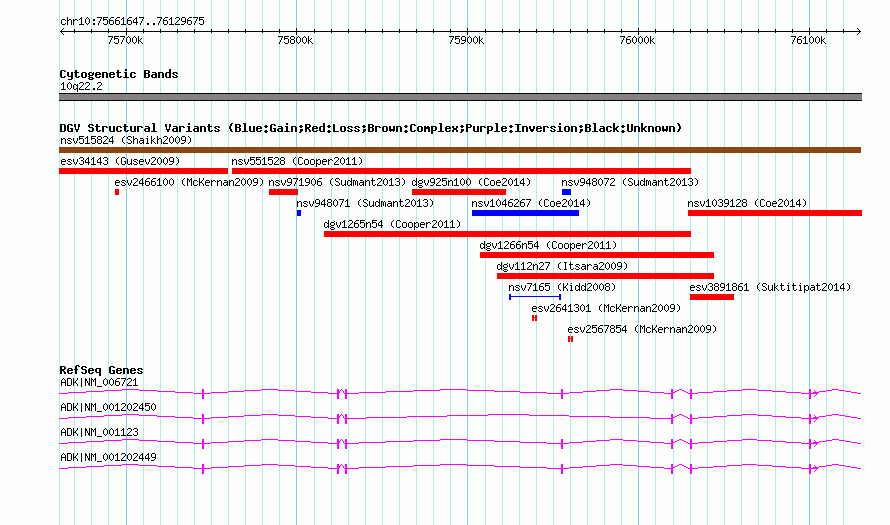Click the ADK|NM_006721 gene track line
890x525 pixels.
click(460, 393)
